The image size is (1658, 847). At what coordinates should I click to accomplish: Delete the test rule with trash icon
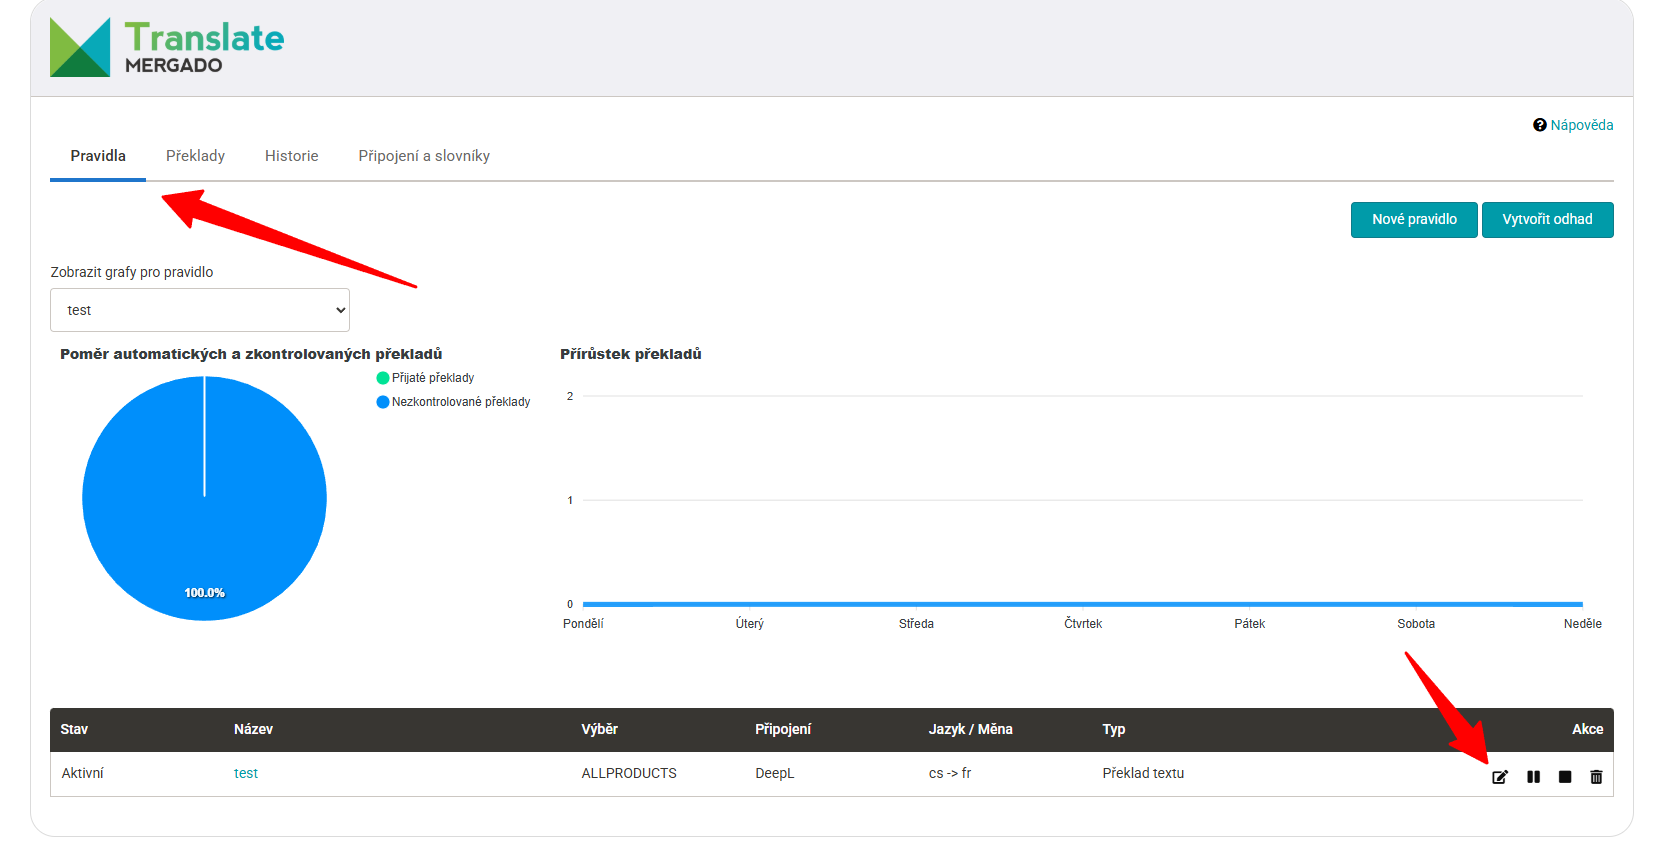(1596, 777)
